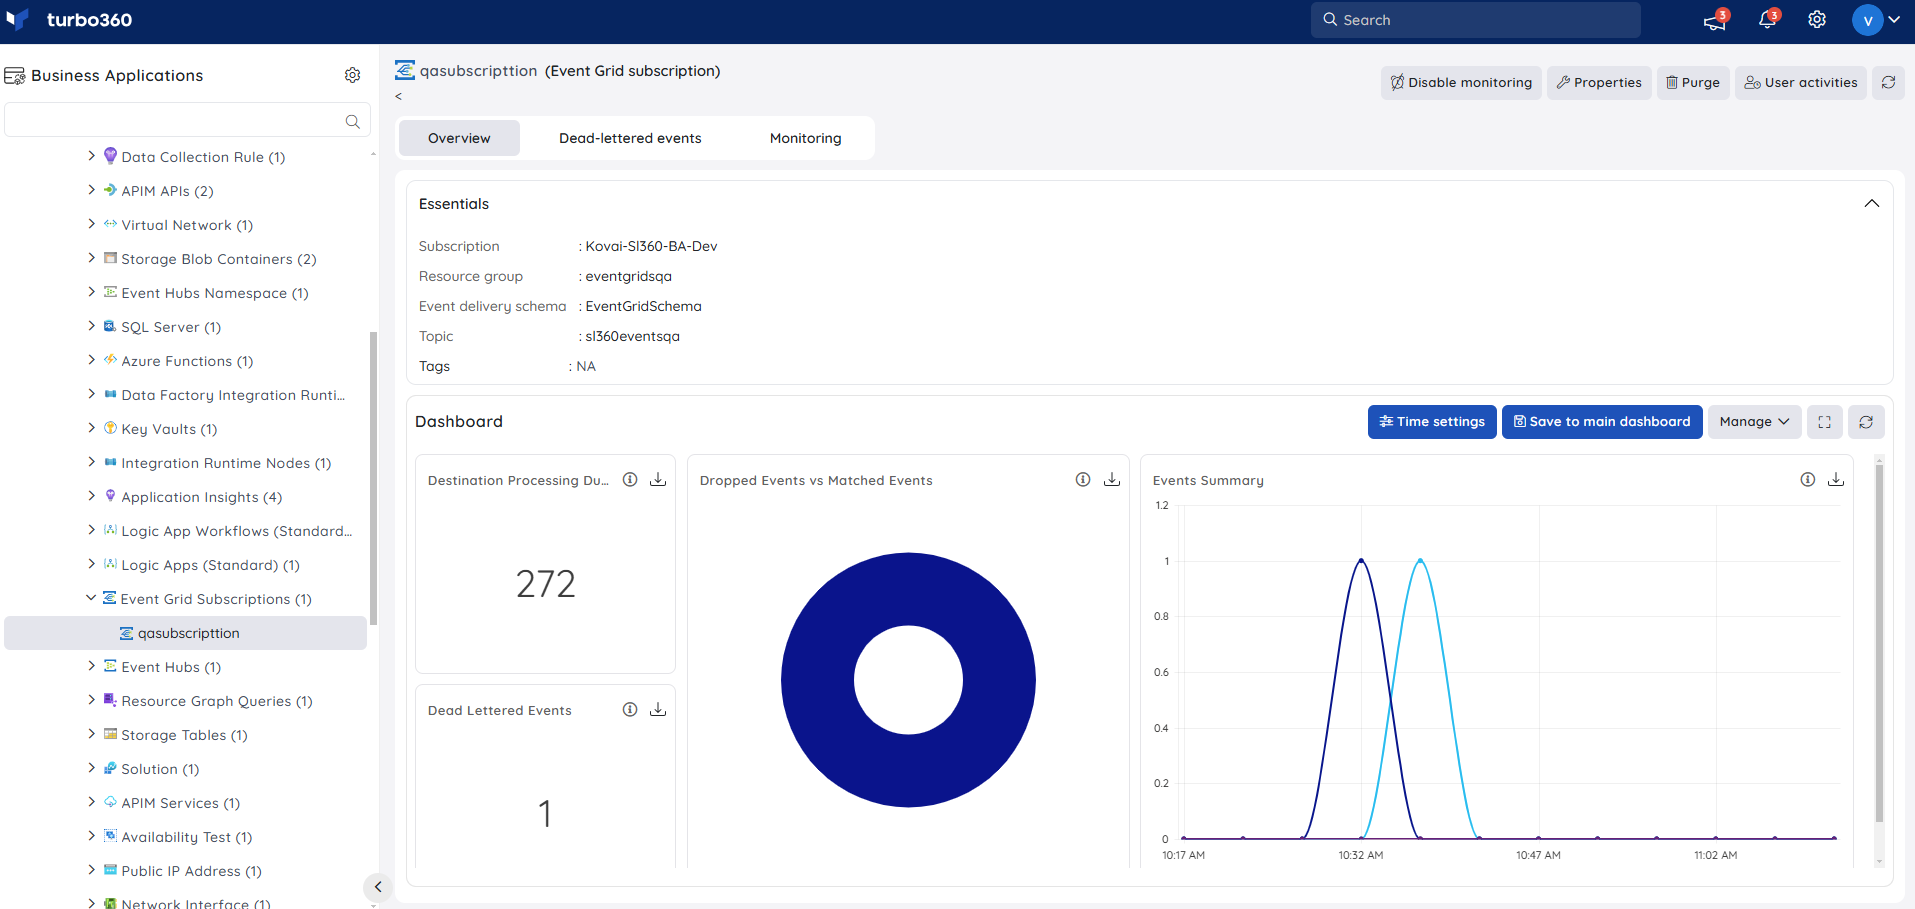Select Event Hubs Namespace (1) item
Screen dimensions: 1915x909
point(214,293)
